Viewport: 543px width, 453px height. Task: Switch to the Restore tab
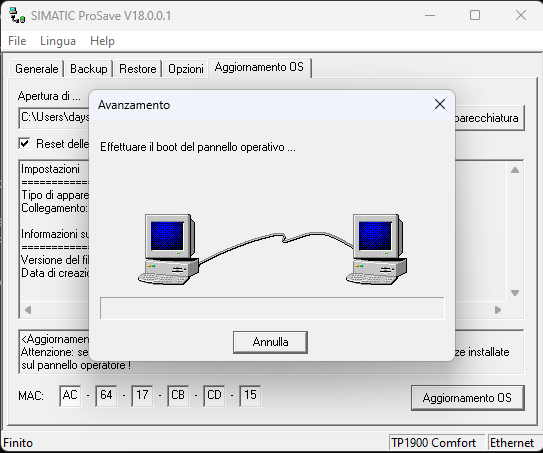click(x=137, y=69)
